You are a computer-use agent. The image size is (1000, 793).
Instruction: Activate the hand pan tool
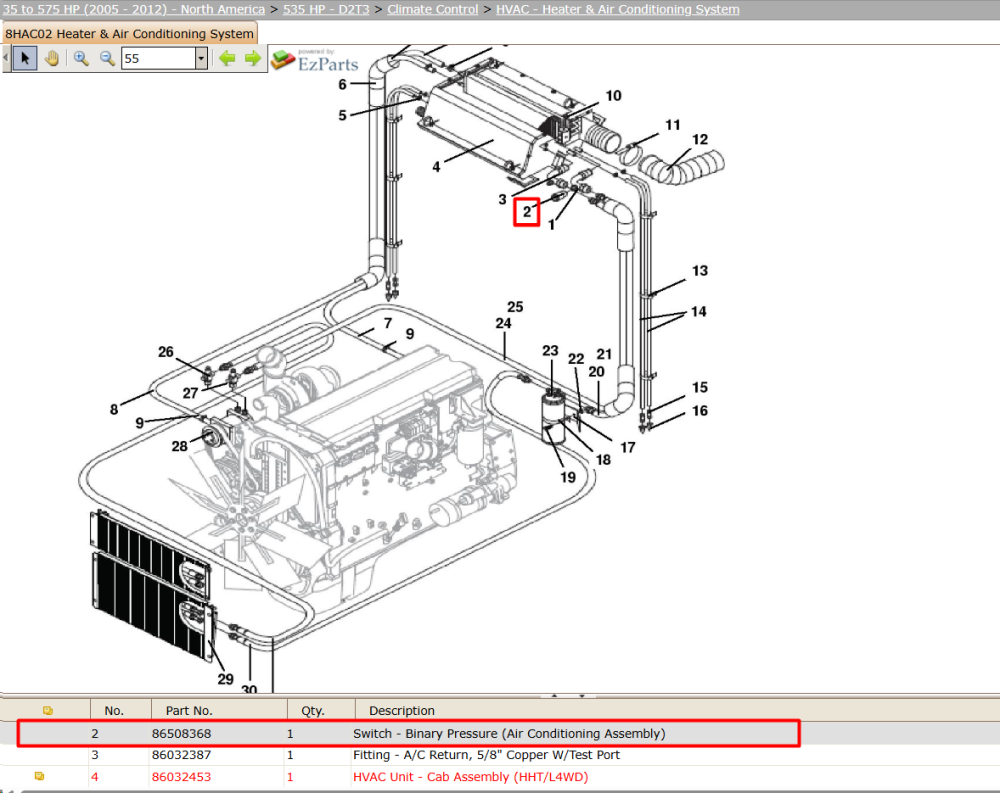(52, 59)
